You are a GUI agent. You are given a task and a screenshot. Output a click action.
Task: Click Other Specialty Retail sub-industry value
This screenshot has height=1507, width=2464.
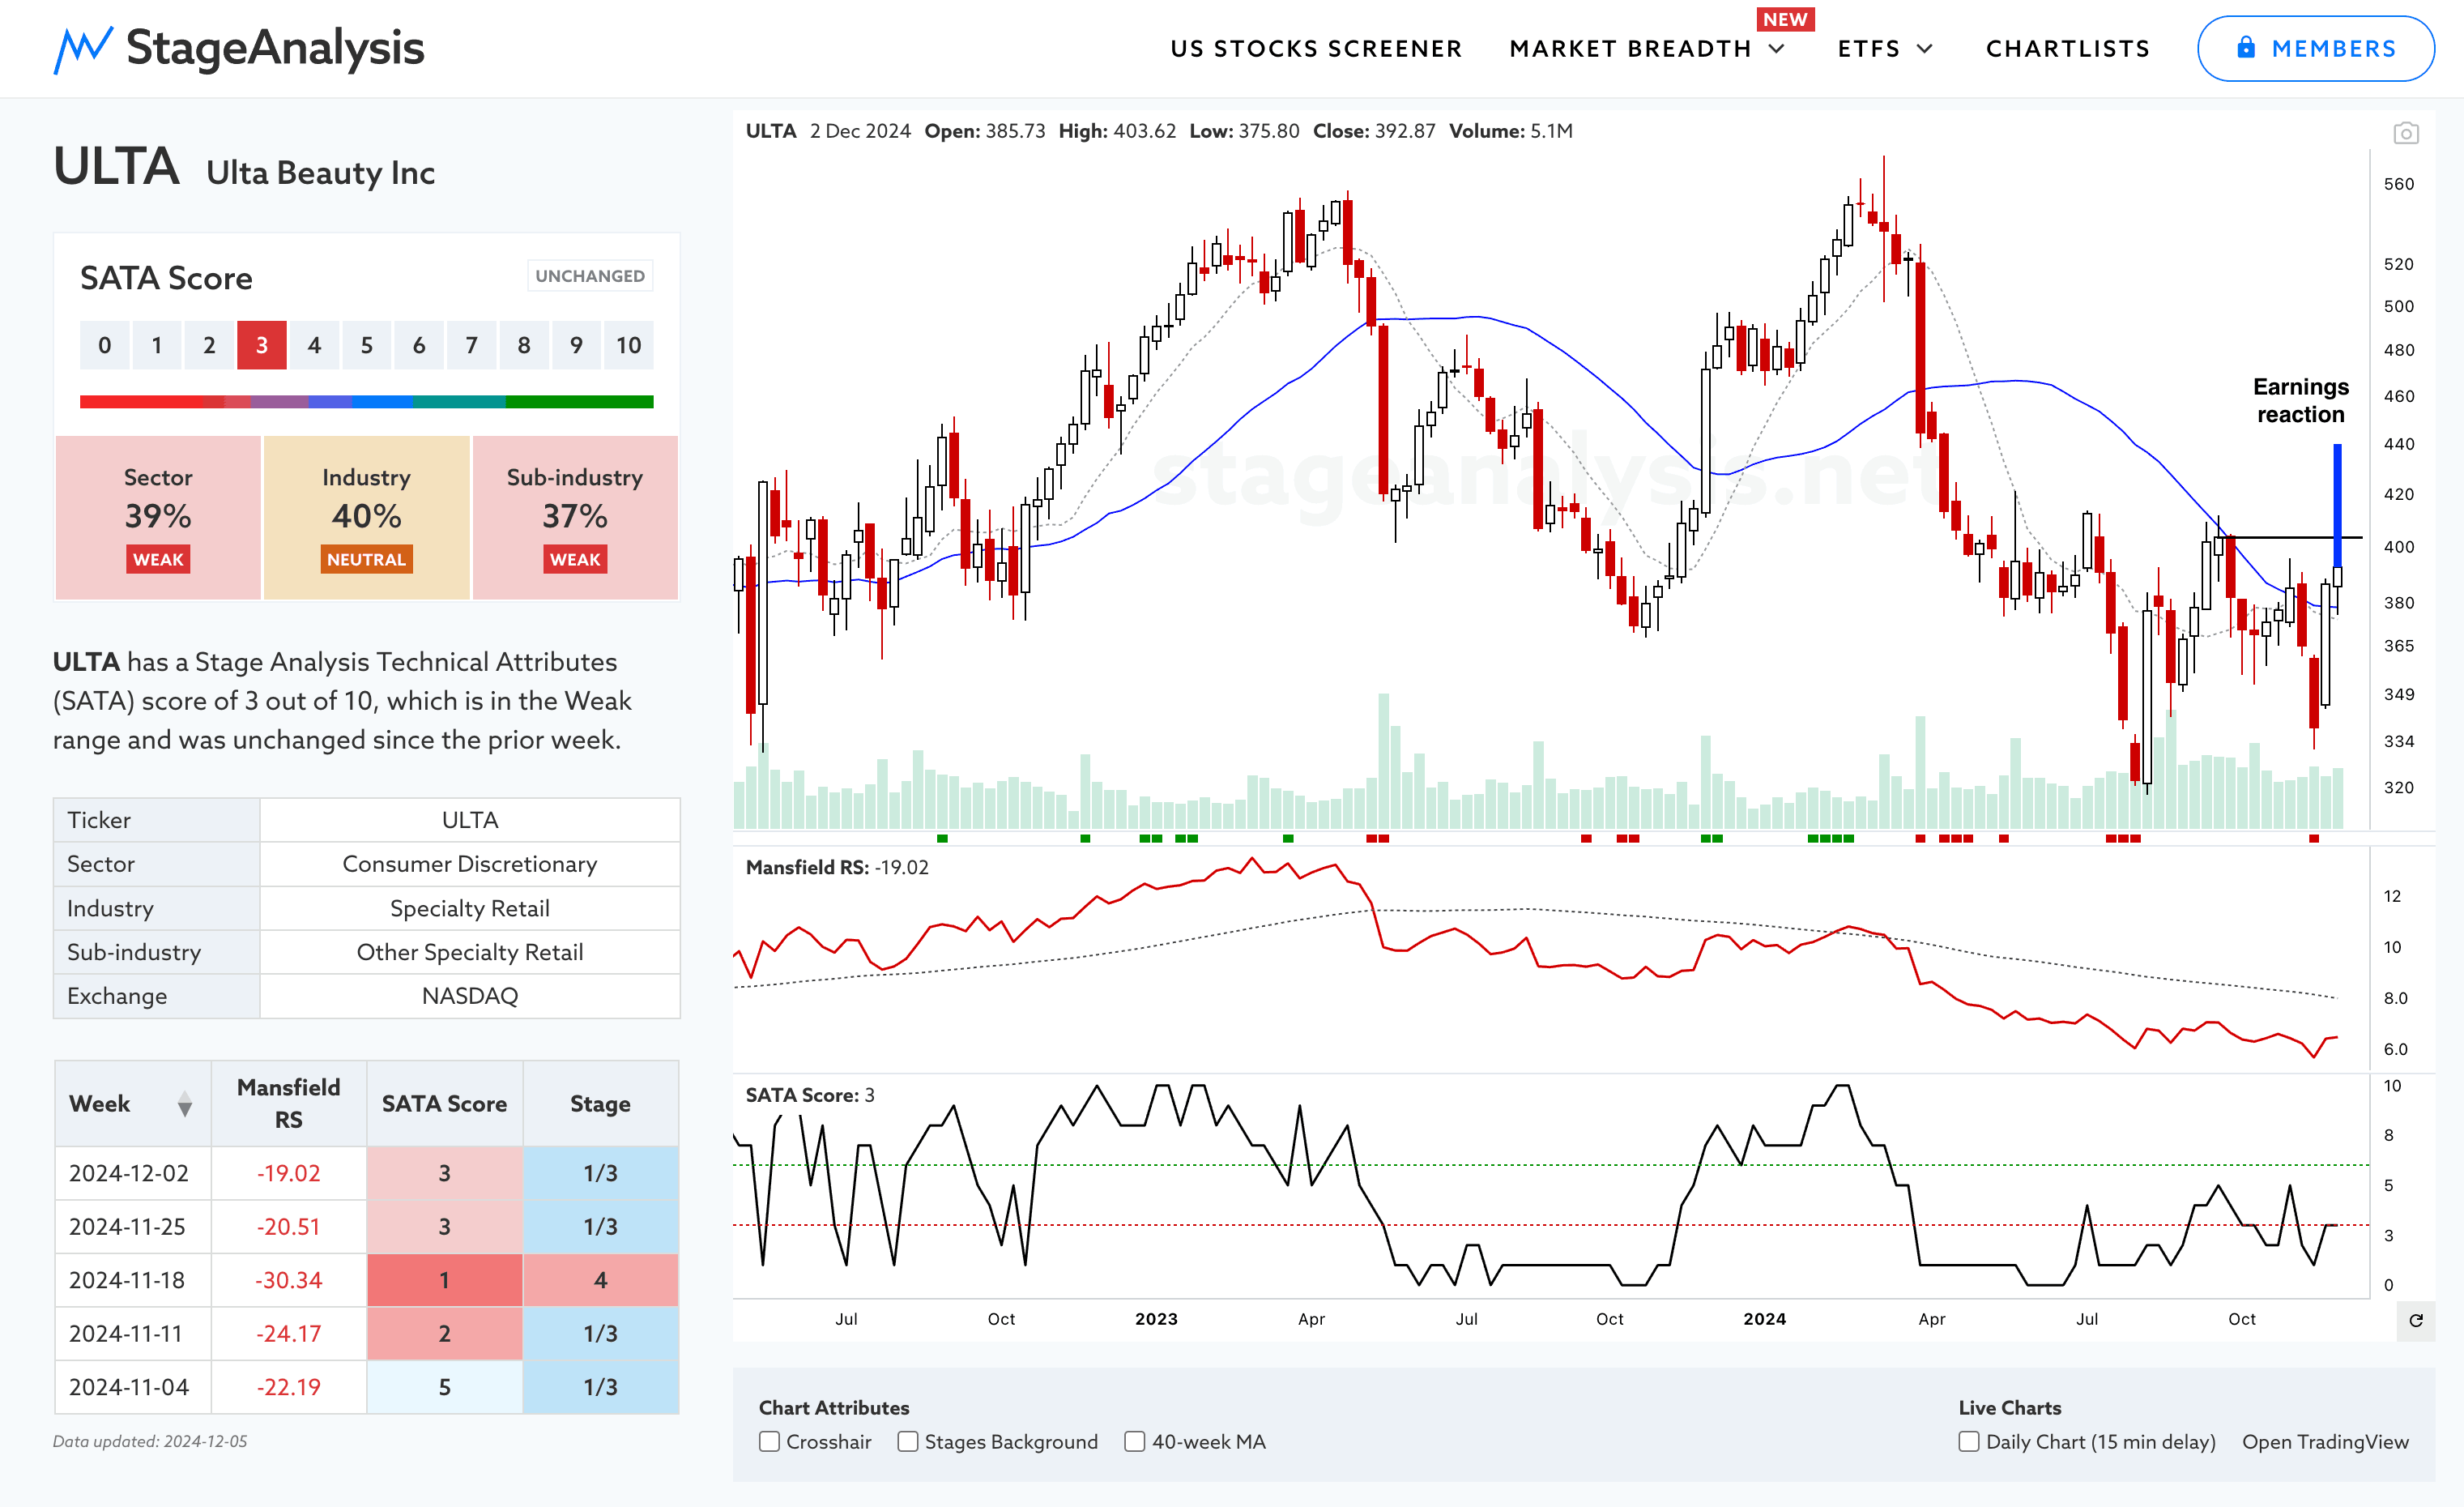469,952
